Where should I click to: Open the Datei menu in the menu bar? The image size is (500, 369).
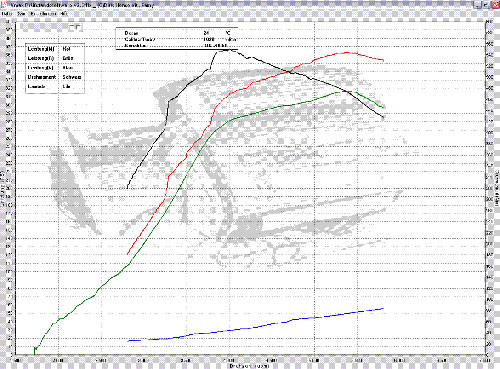(7, 14)
